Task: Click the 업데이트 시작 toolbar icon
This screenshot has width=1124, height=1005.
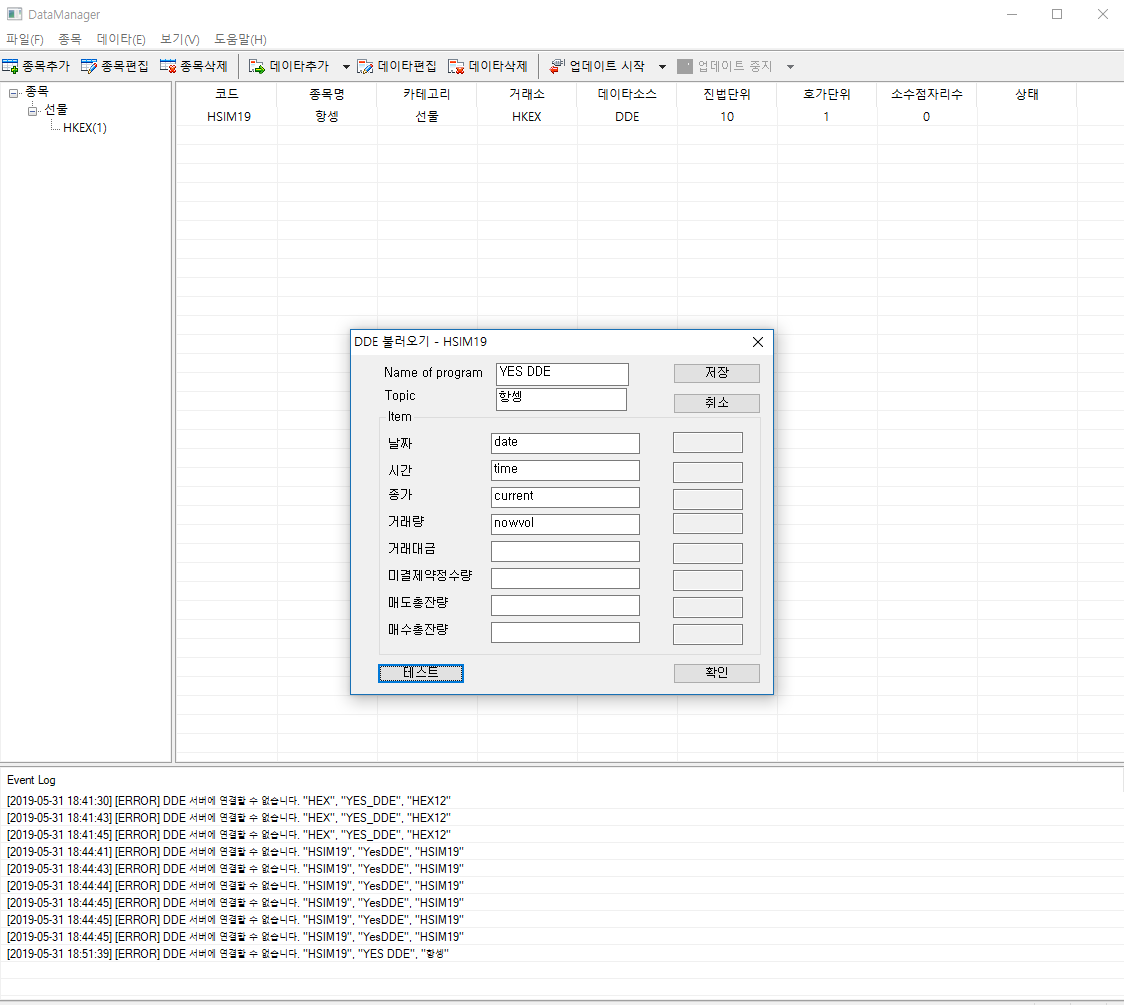Action: 557,66
